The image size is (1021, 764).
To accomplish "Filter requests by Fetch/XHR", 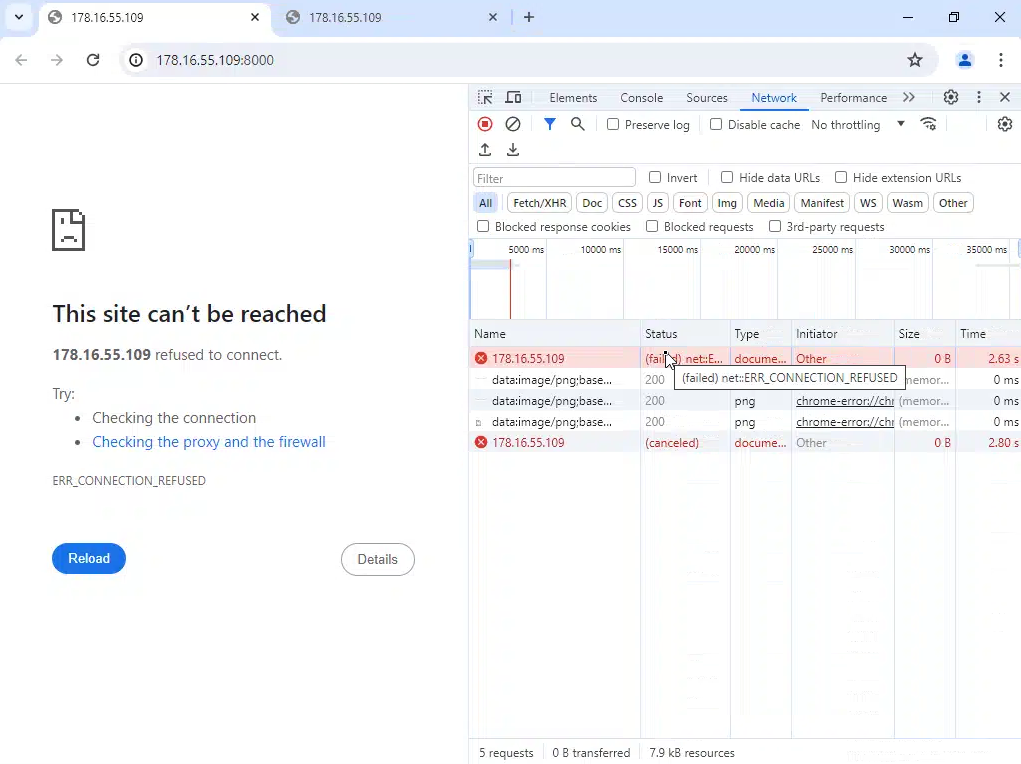I will pos(539,203).
